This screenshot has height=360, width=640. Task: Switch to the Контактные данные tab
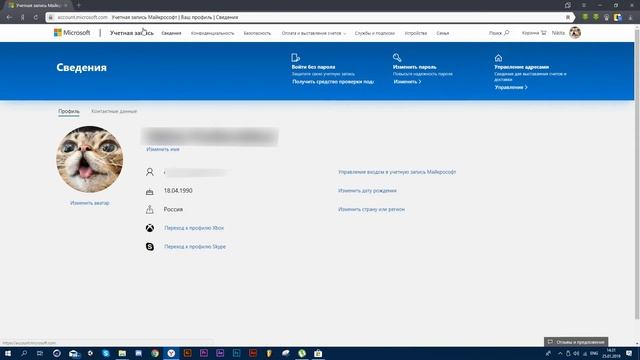114,111
